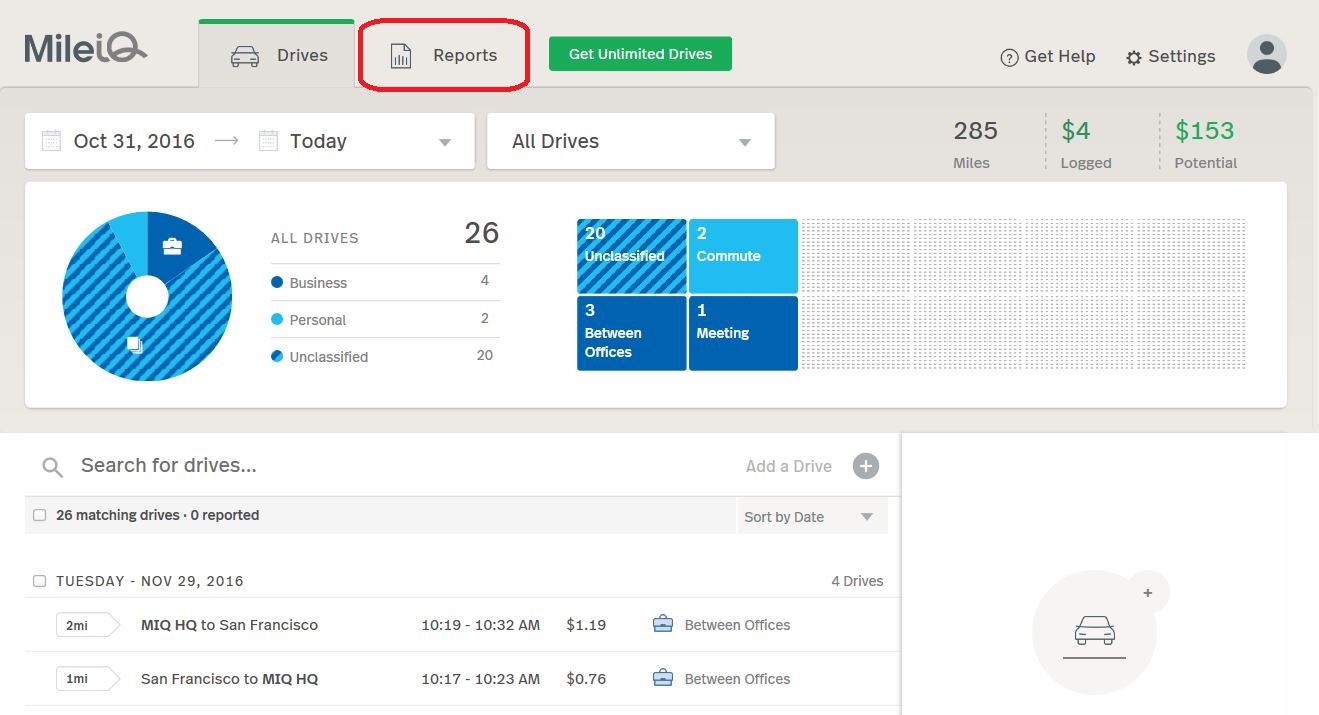
Task: Click the search magnifier icon
Action: (53, 467)
